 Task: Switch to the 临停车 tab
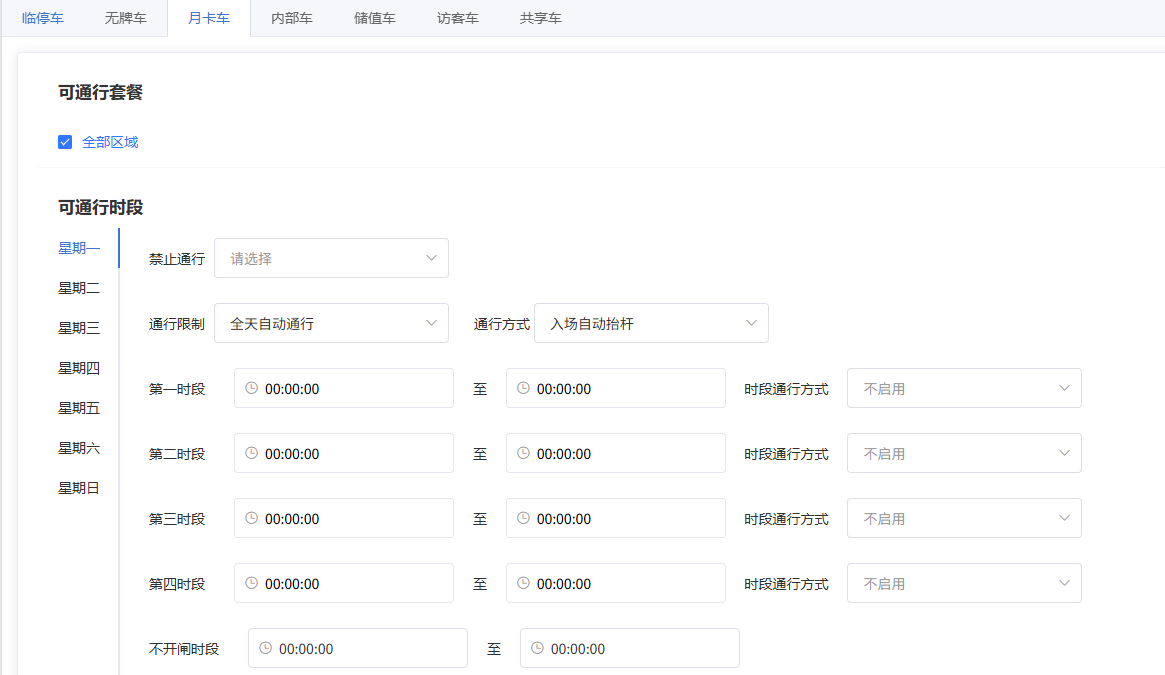click(x=43, y=18)
